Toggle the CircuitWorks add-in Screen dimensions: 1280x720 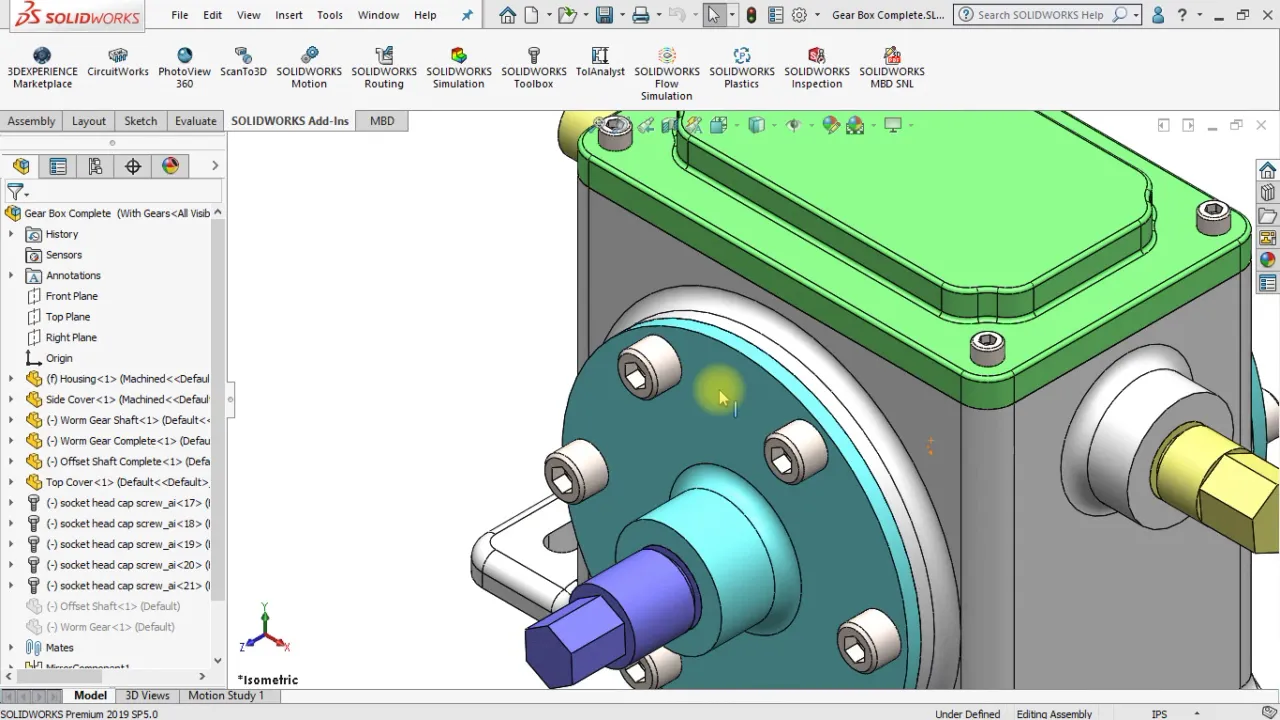point(118,62)
